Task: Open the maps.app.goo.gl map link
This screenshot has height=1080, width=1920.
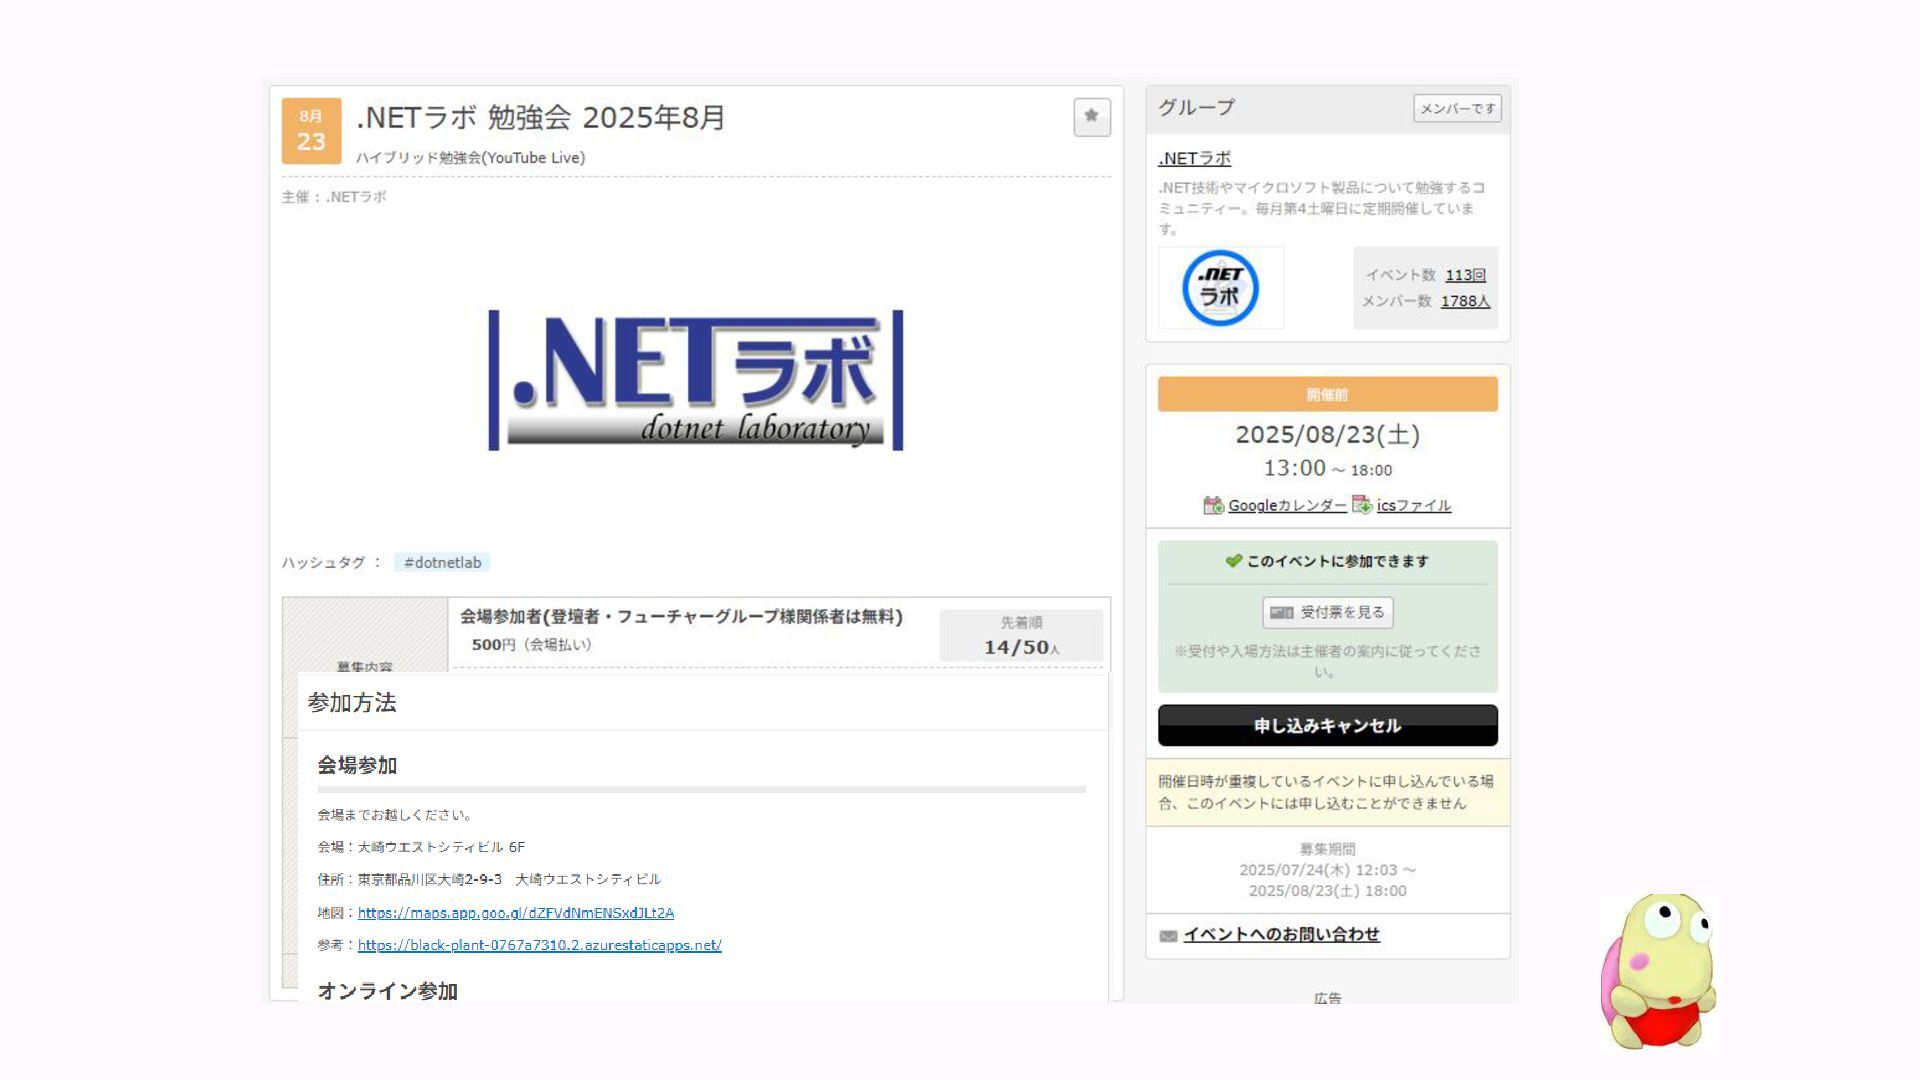Action: click(x=516, y=913)
